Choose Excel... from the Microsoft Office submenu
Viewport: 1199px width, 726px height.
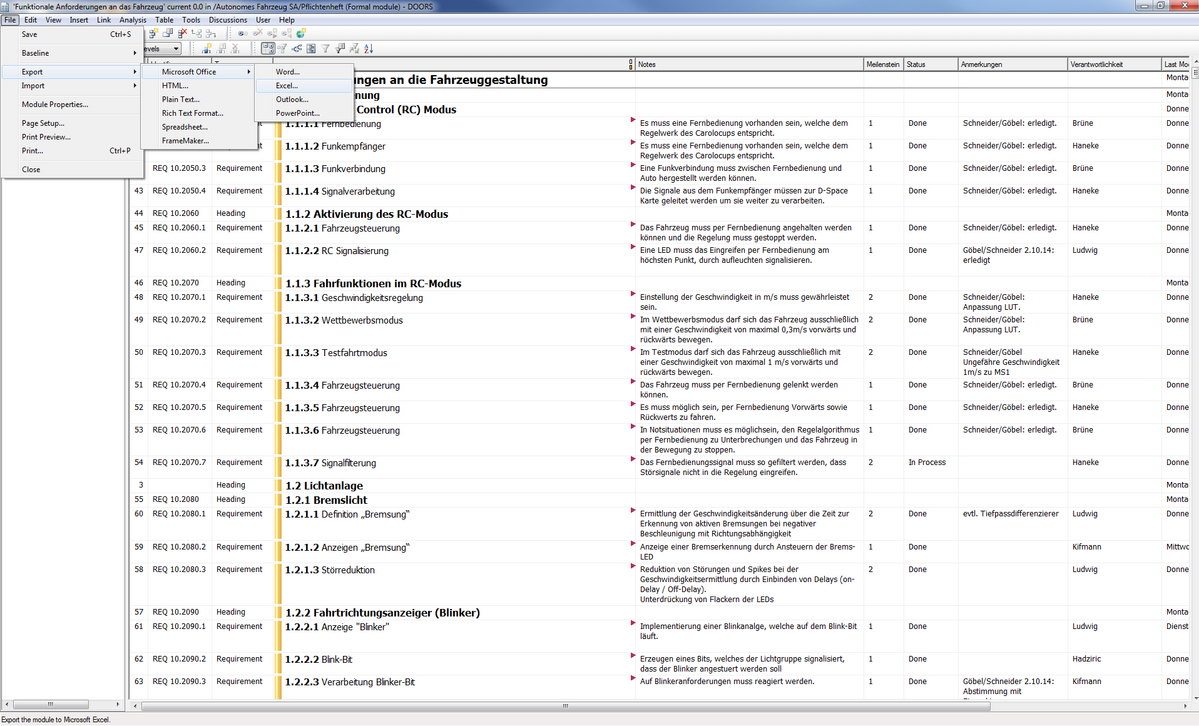tap(287, 86)
